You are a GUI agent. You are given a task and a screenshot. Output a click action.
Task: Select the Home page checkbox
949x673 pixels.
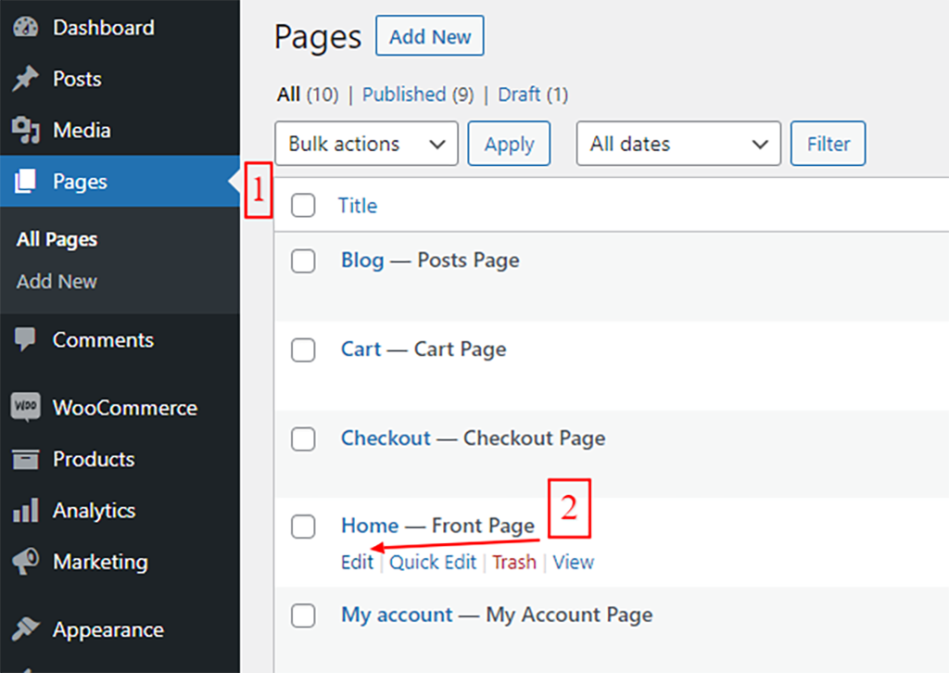303,526
